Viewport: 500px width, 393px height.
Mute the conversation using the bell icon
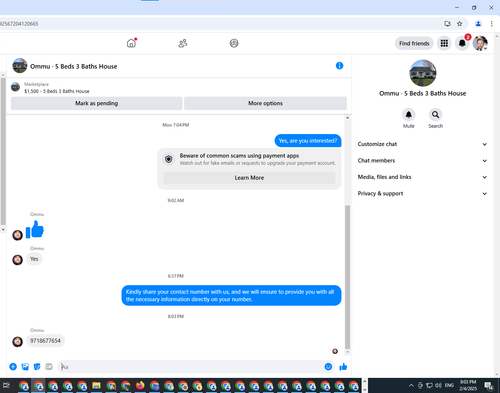409,115
